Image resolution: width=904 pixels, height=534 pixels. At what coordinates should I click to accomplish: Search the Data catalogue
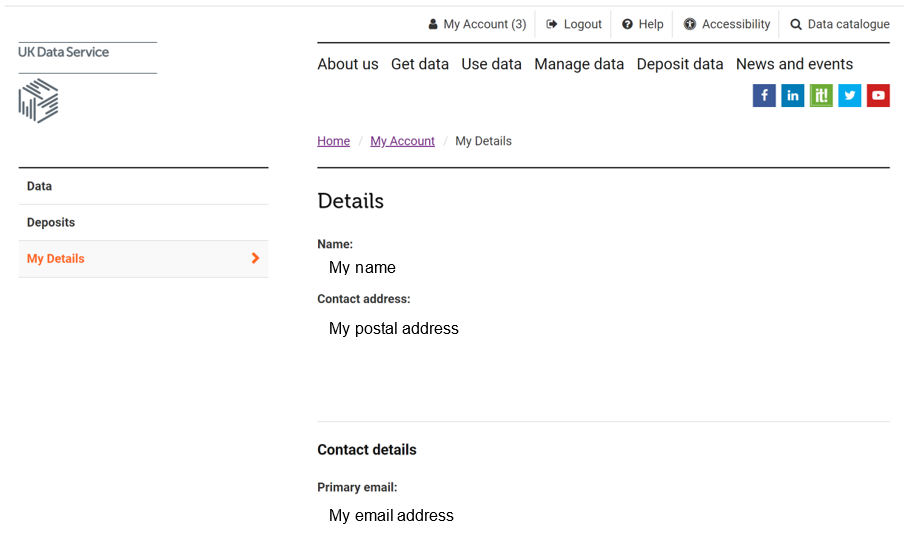coord(839,24)
